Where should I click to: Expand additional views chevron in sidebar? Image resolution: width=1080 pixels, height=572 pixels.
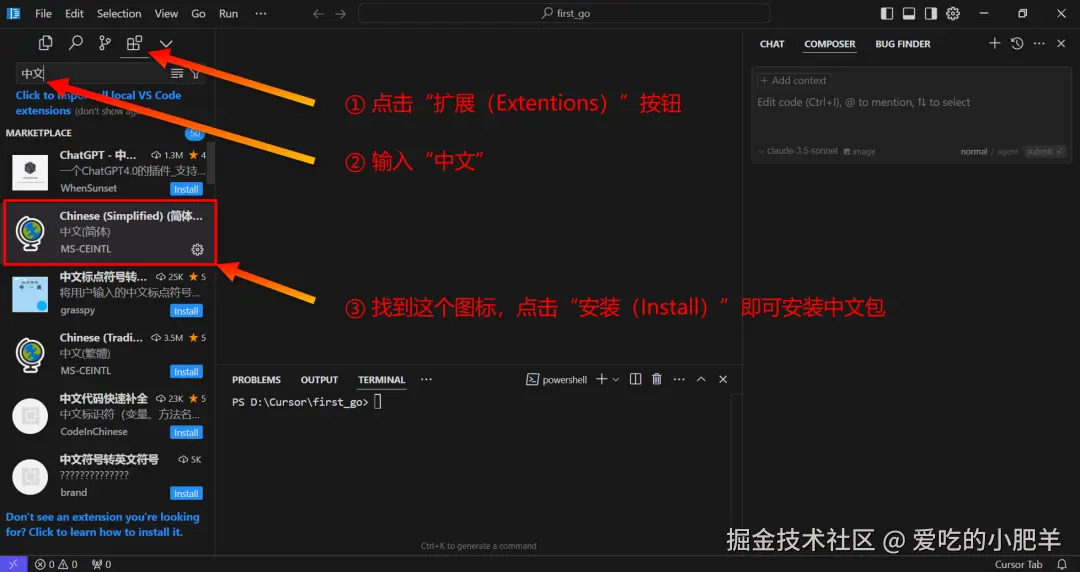166,44
